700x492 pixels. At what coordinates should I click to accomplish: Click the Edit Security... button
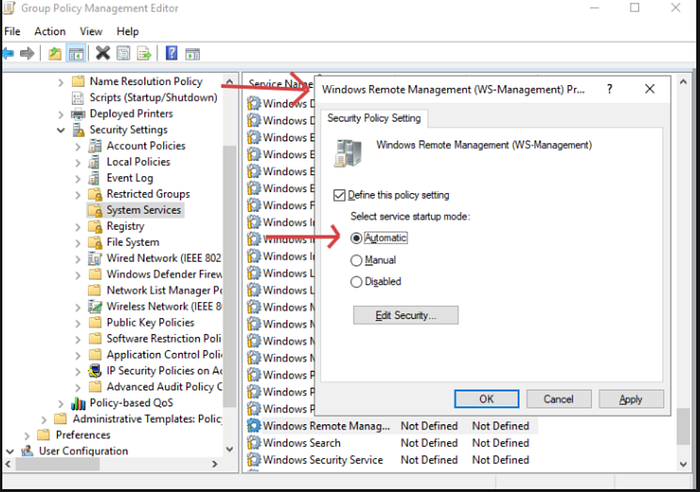pos(405,315)
